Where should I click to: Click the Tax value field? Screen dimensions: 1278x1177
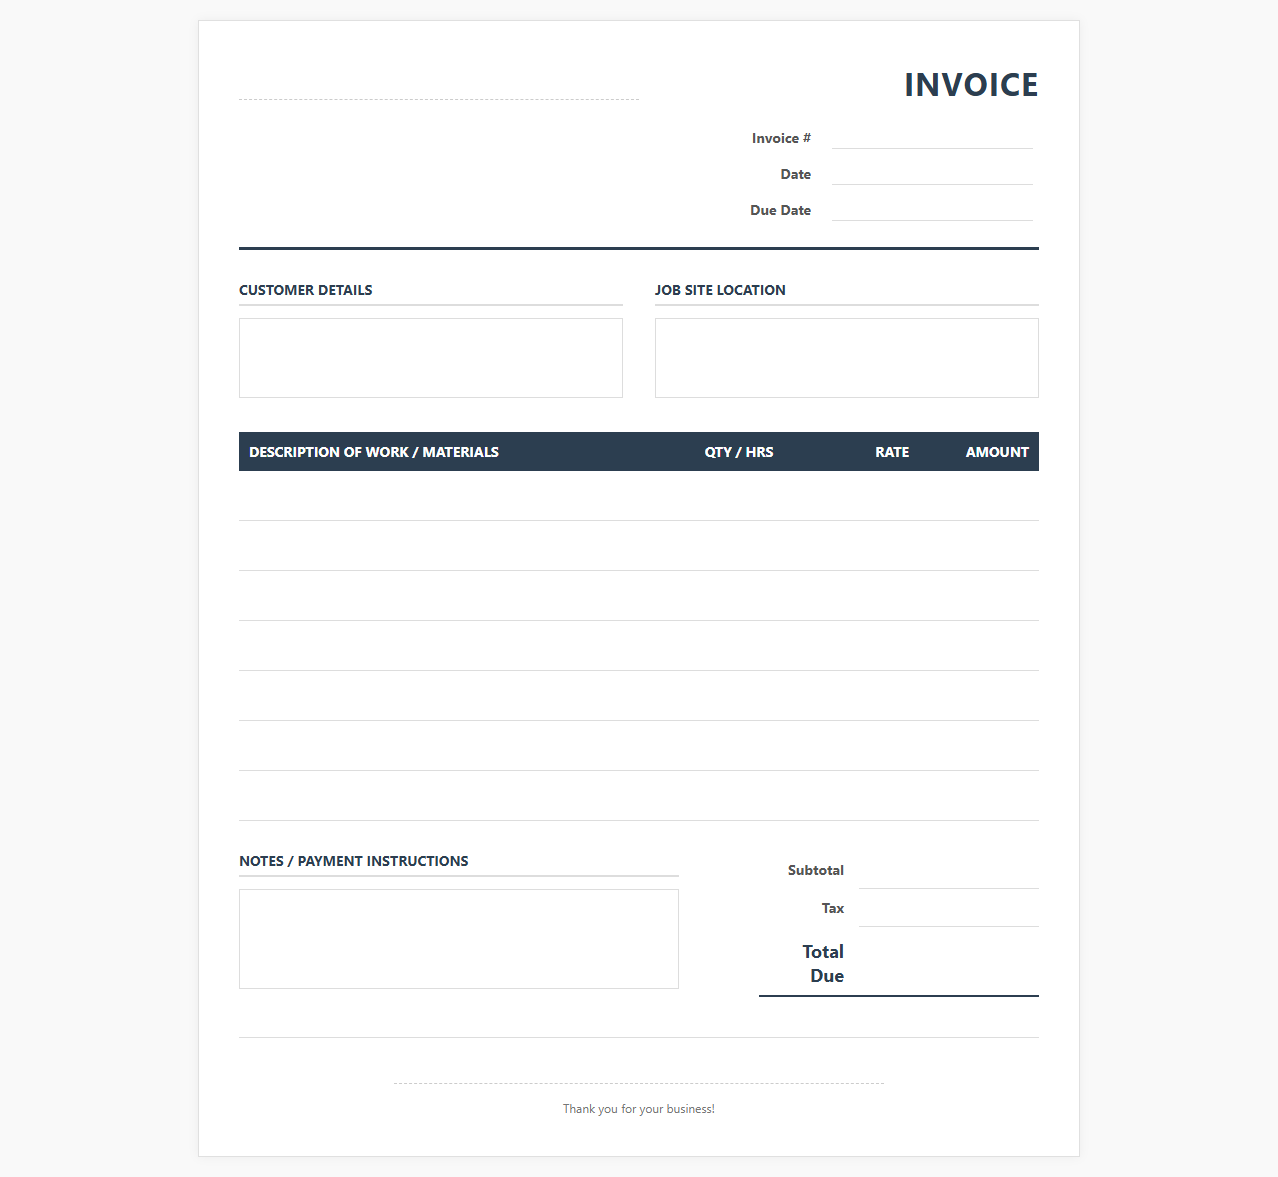click(949, 908)
